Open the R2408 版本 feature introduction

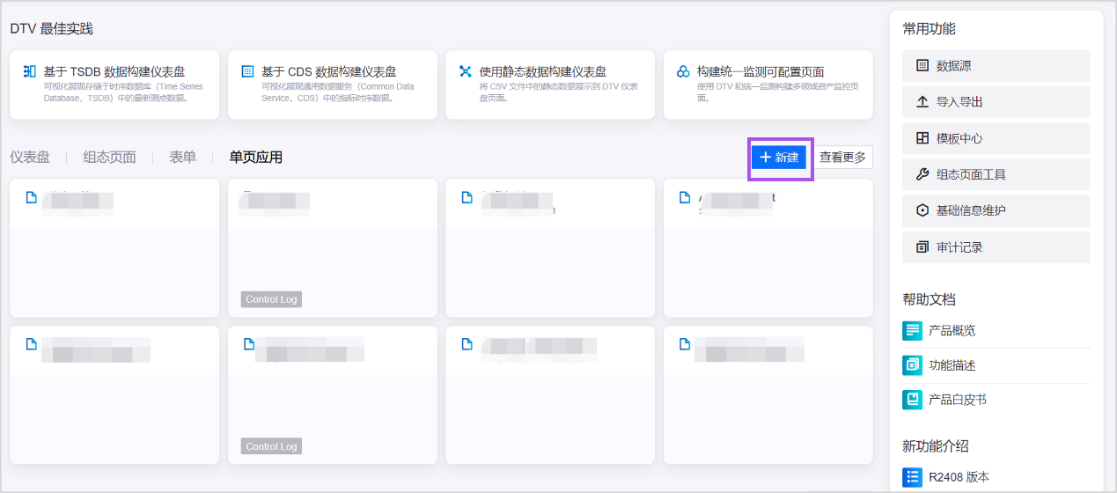tap(958, 477)
